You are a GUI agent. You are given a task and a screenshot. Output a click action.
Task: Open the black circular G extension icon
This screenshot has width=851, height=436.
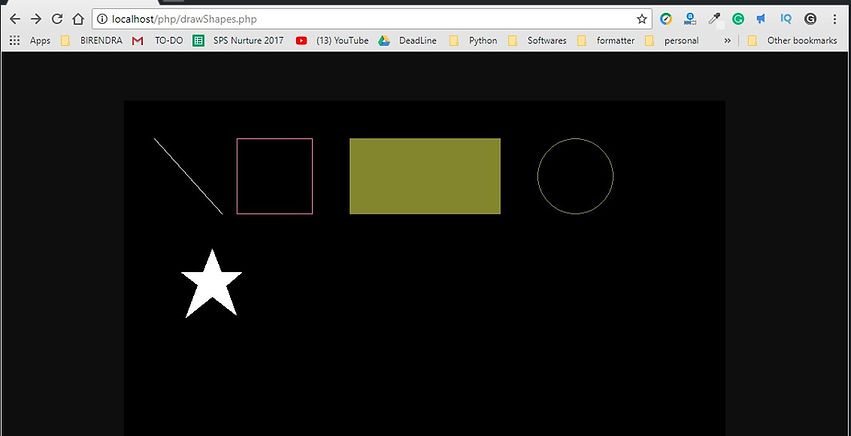[x=810, y=19]
